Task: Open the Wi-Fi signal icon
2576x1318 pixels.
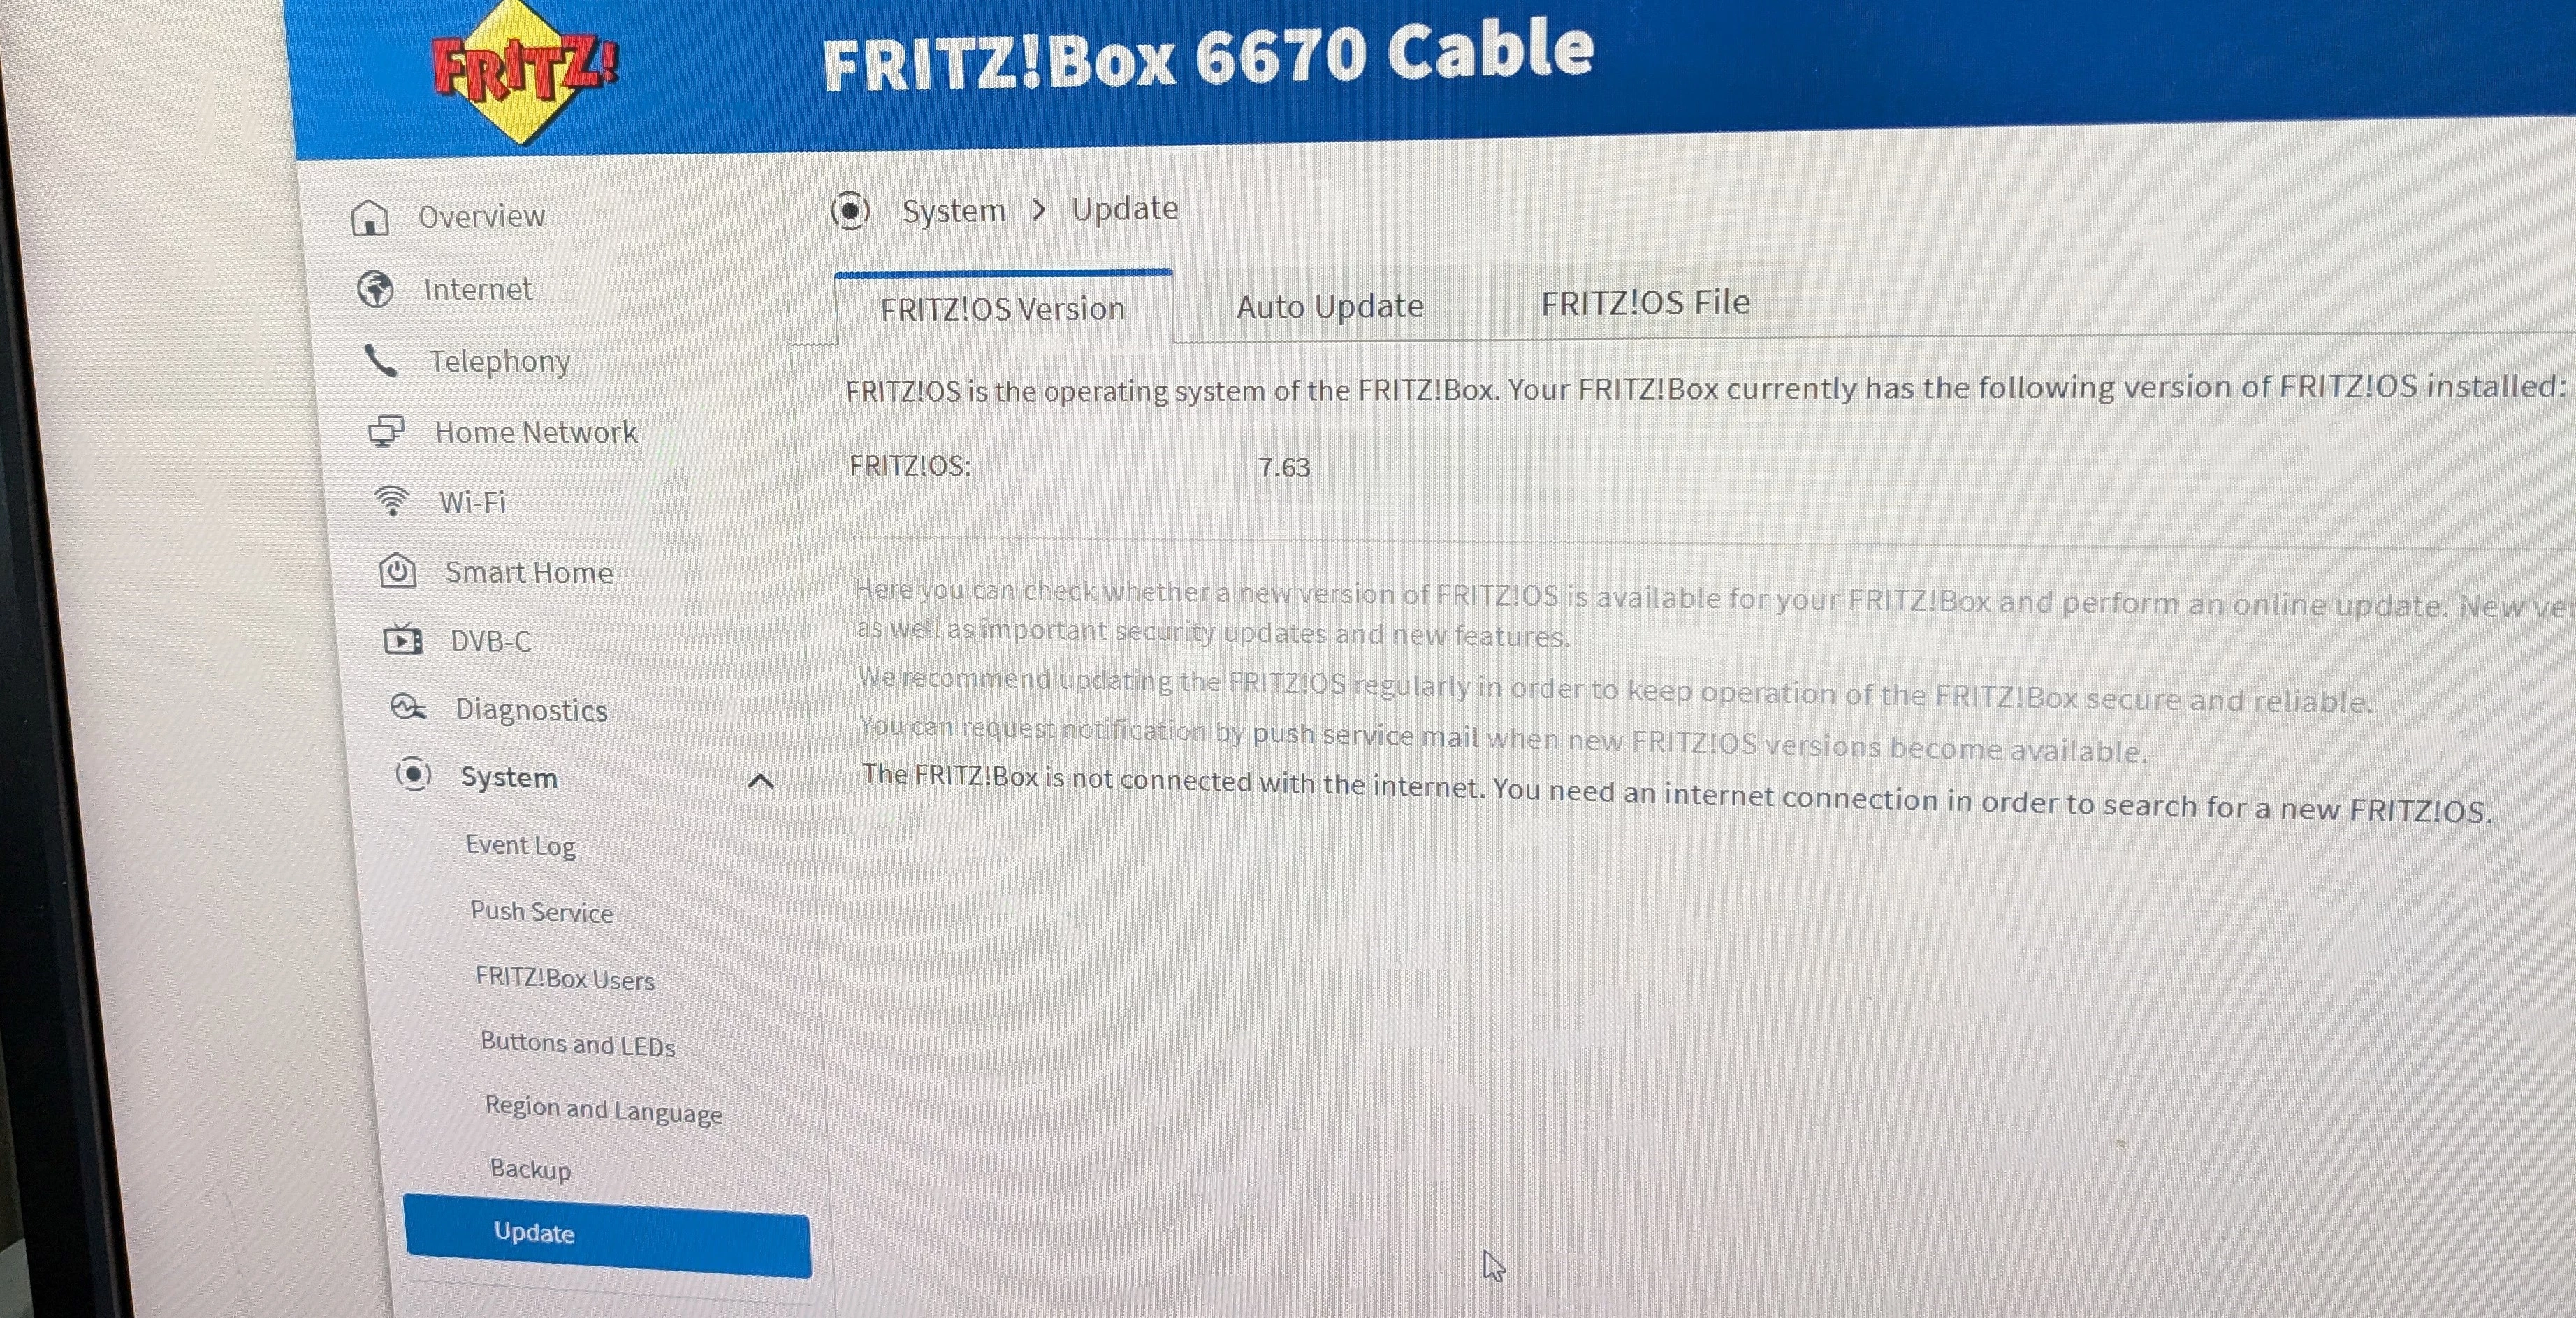Action: (391, 501)
